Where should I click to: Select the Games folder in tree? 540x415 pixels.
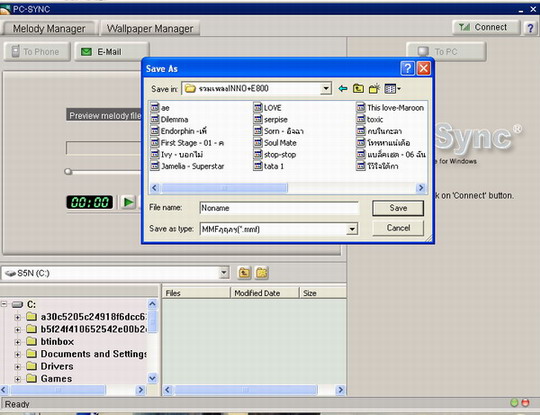click(56, 379)
